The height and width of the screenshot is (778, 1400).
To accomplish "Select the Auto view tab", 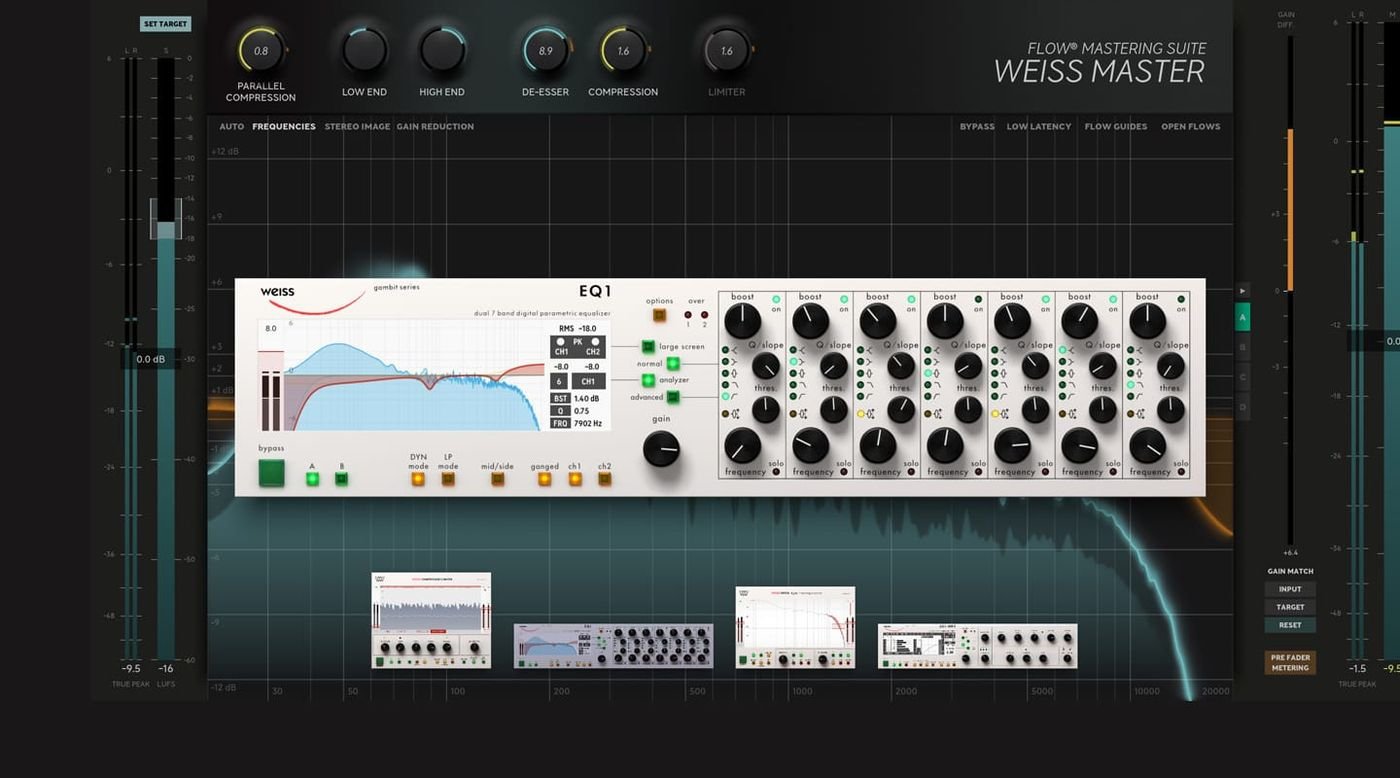I will 232,127.
